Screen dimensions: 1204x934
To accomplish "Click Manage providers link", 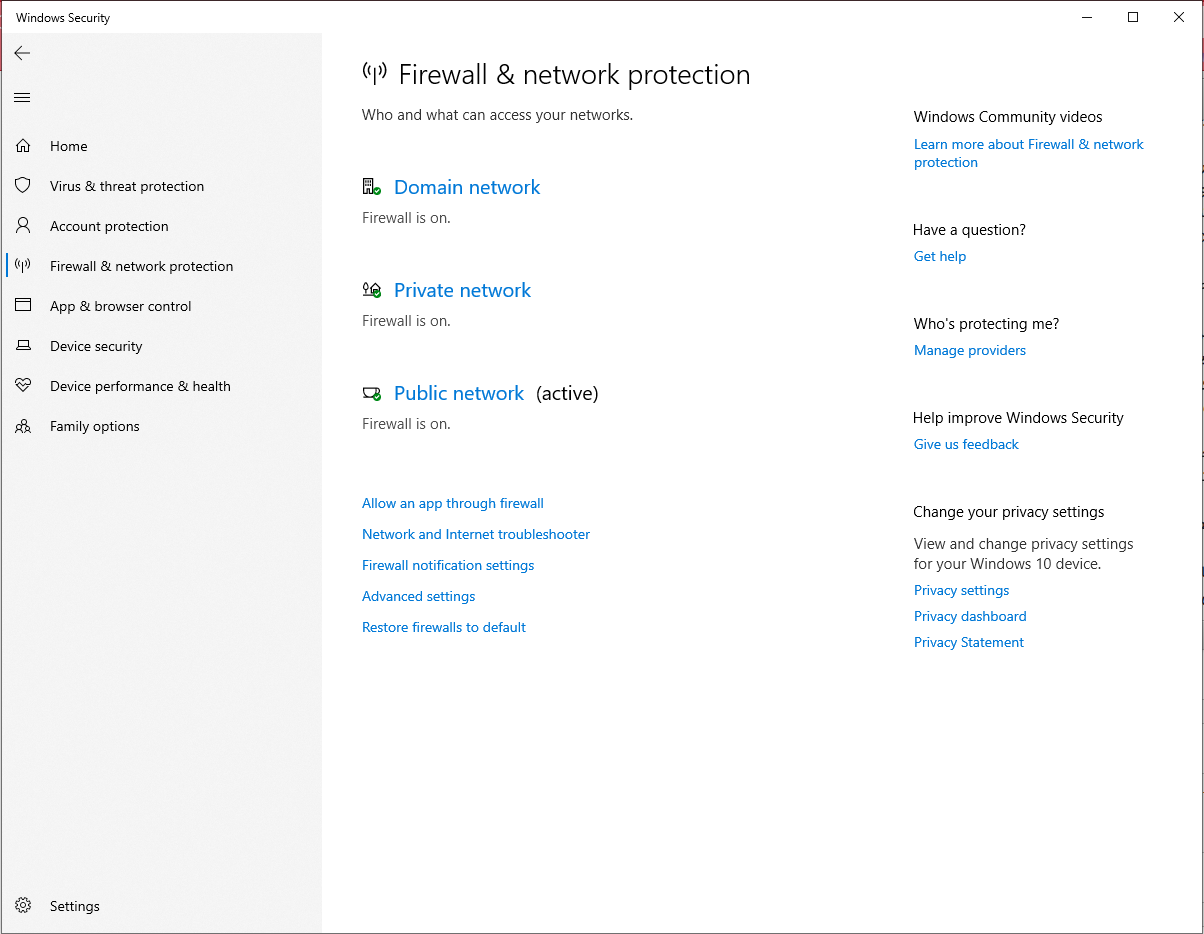I will 969,350.
